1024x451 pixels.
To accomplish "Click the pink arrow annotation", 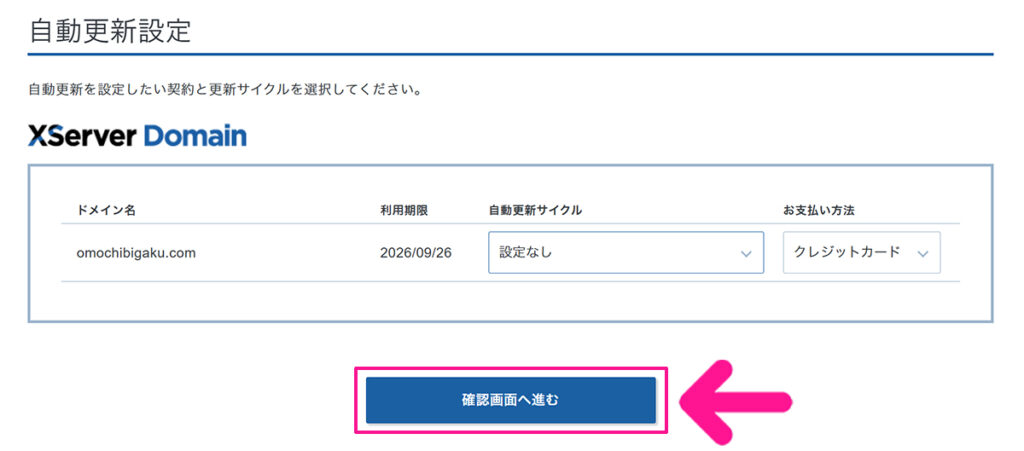I will (736, 402).
